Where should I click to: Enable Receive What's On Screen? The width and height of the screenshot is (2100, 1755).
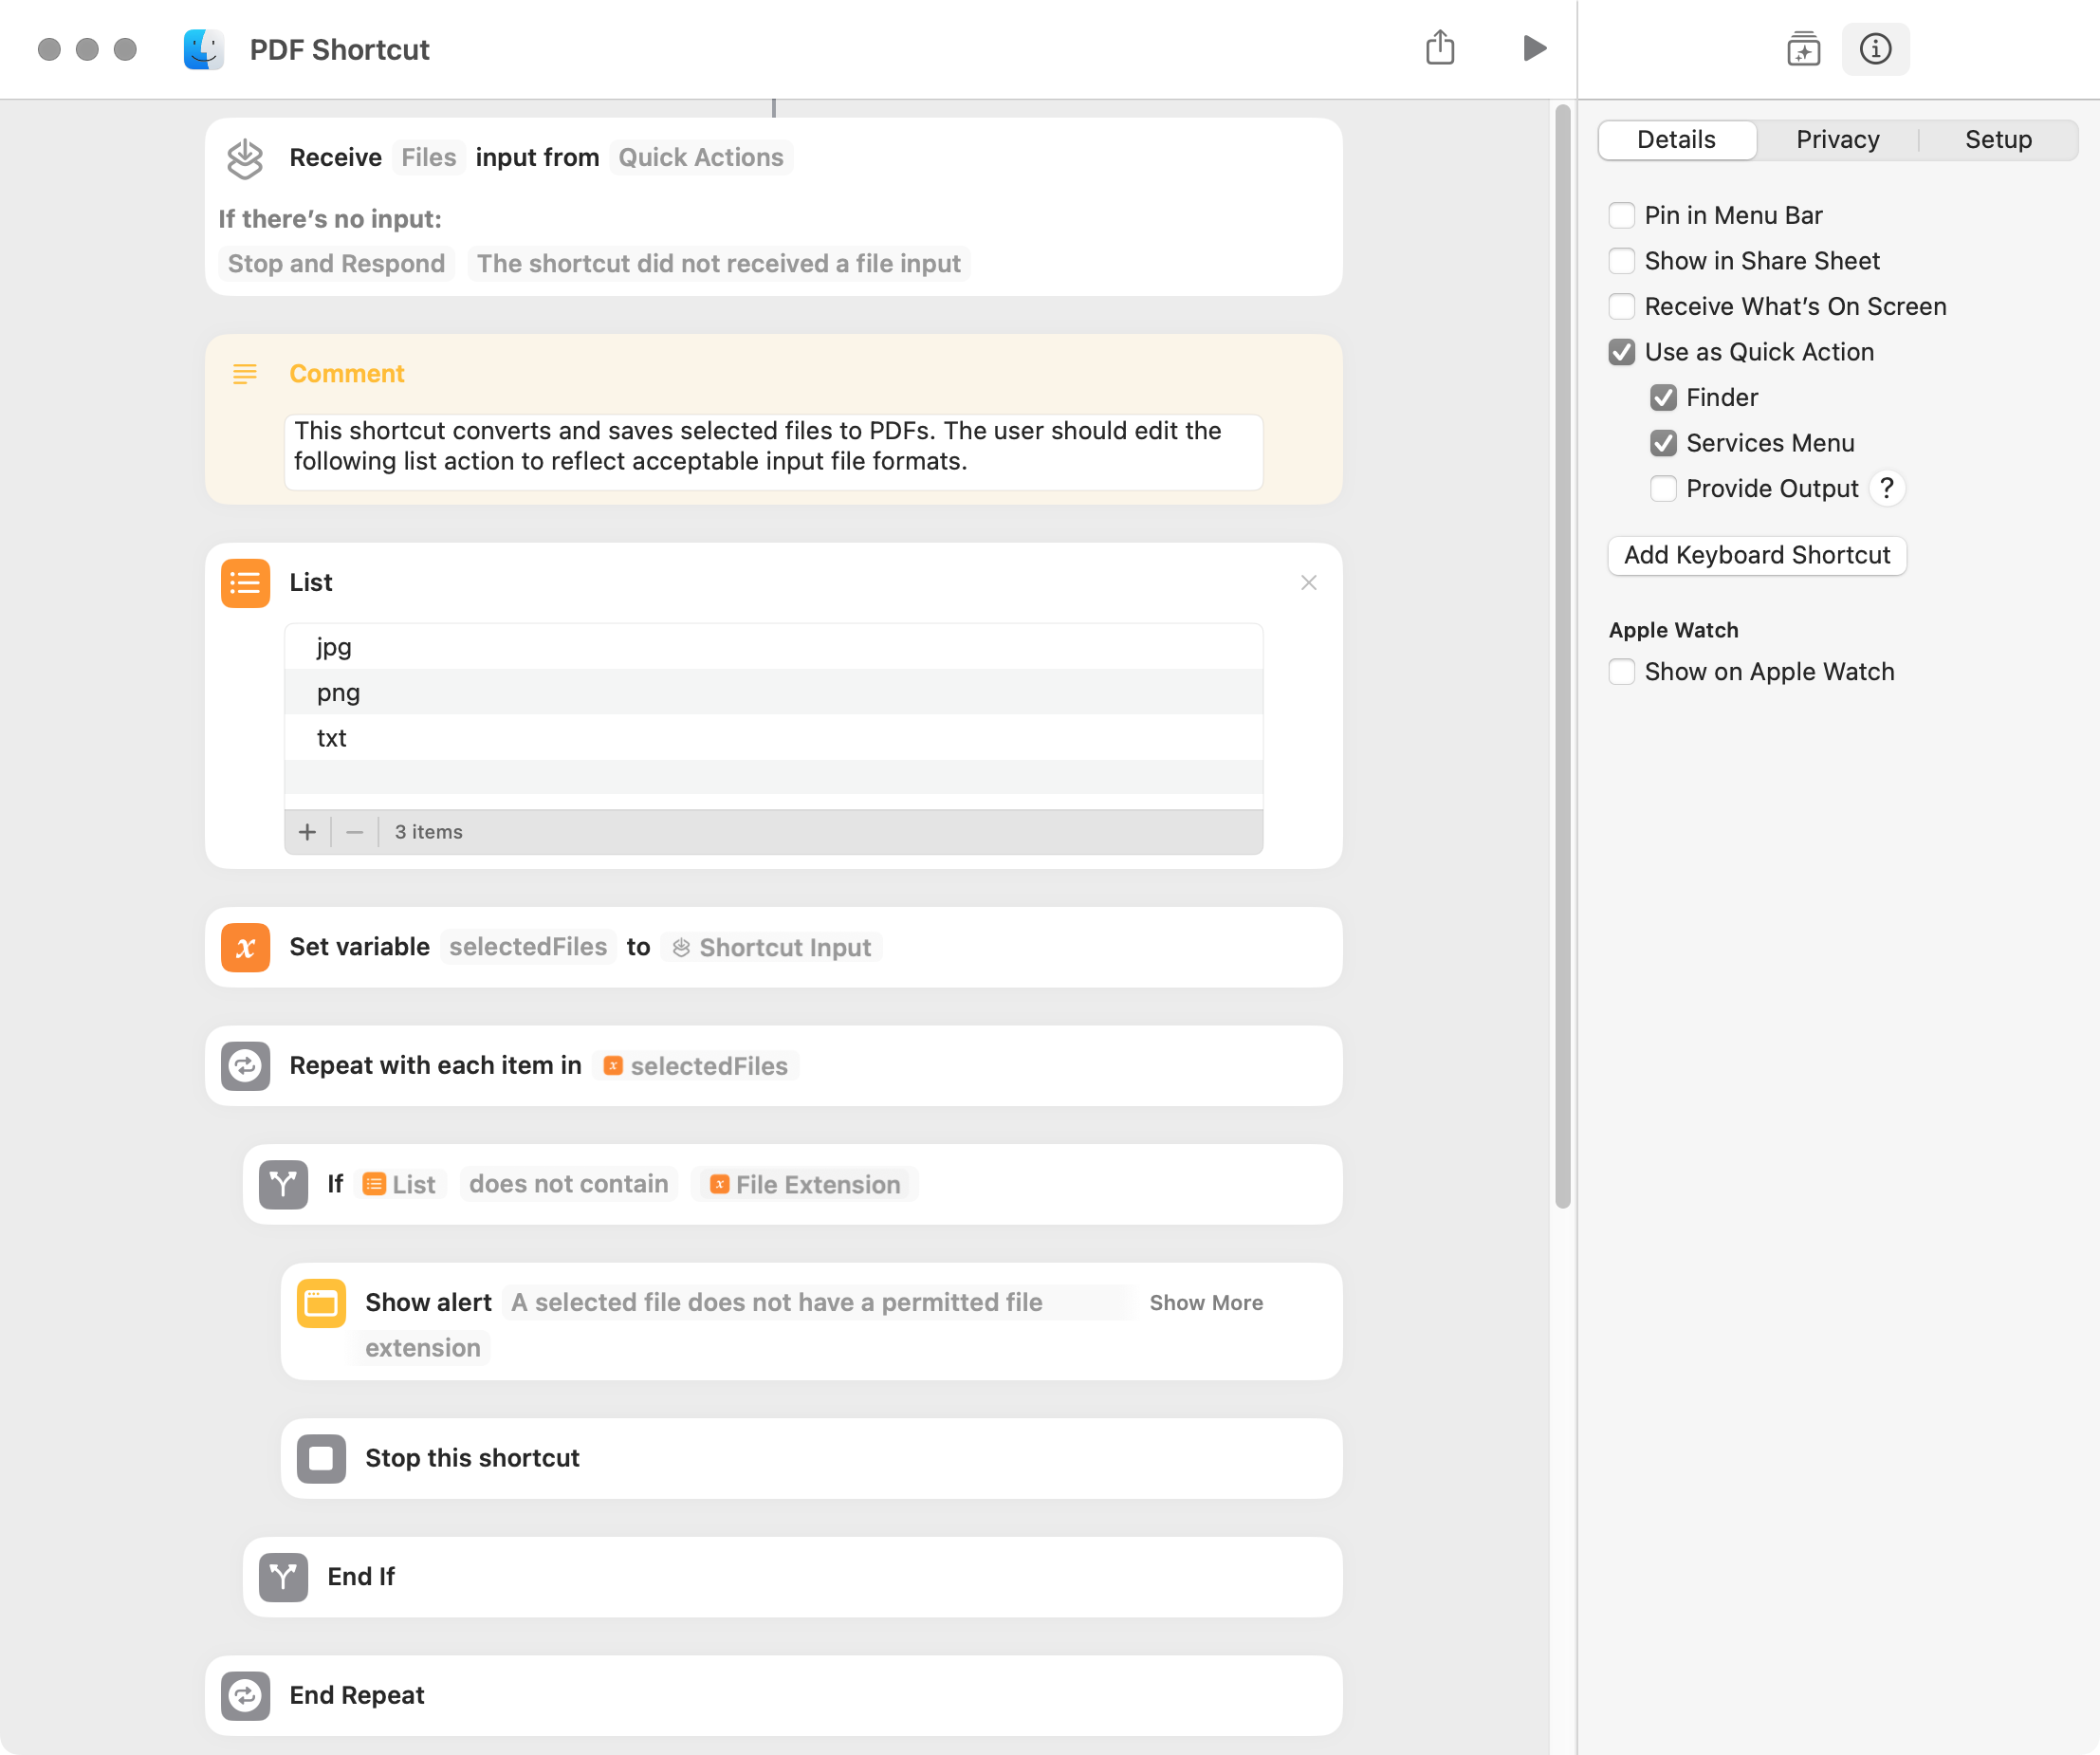pos(1621,306)
